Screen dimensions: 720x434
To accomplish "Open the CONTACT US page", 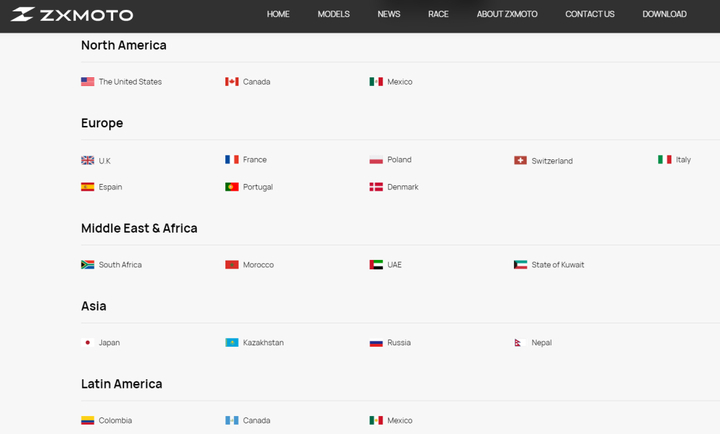I will coord(590,14).
